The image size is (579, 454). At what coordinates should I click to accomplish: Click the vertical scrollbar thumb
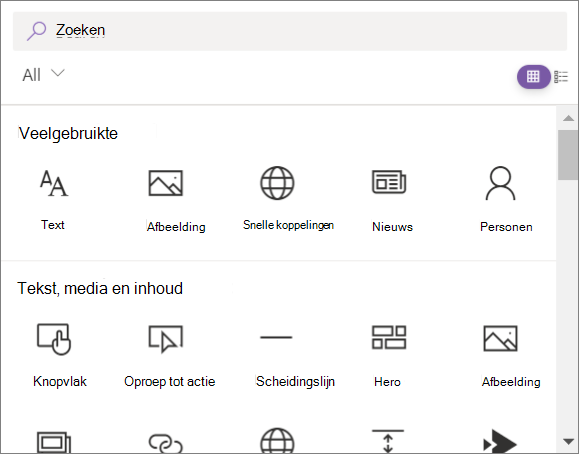pos(568,155)
